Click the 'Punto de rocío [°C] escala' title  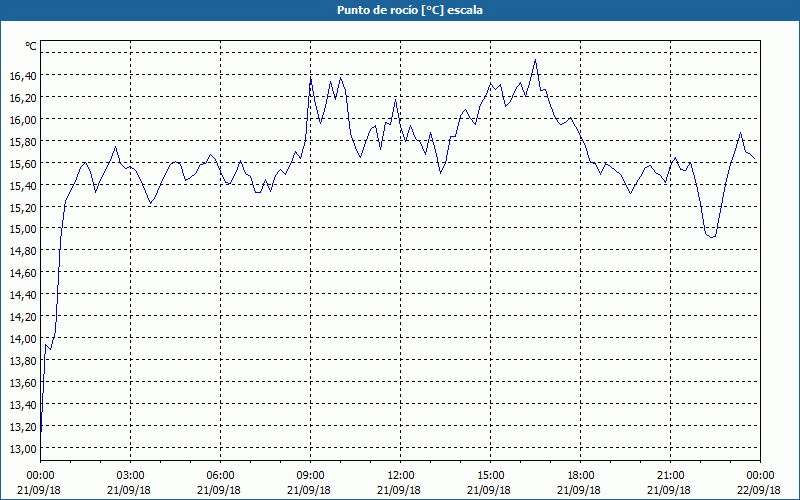[410, 10]
